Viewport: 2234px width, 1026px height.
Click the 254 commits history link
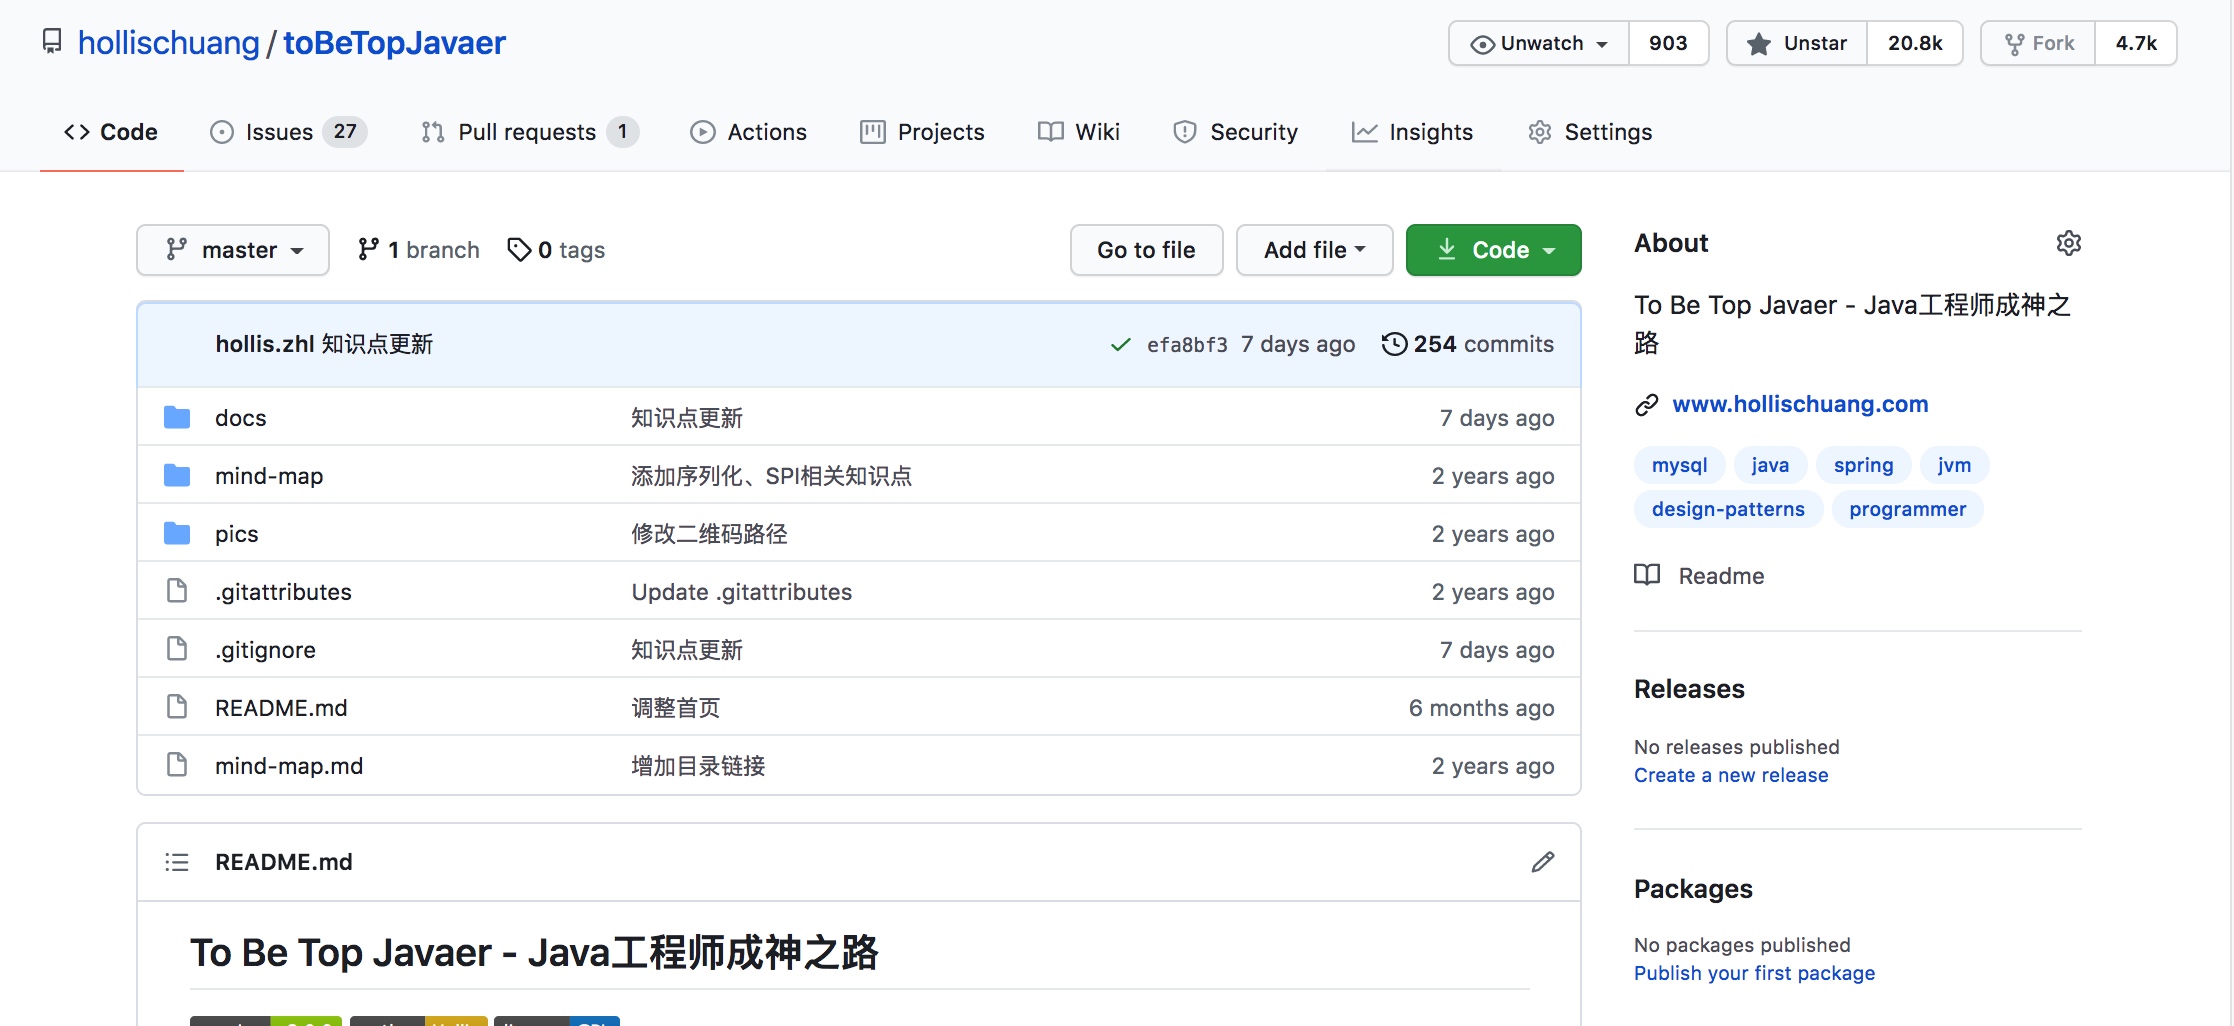[1468, 344]
